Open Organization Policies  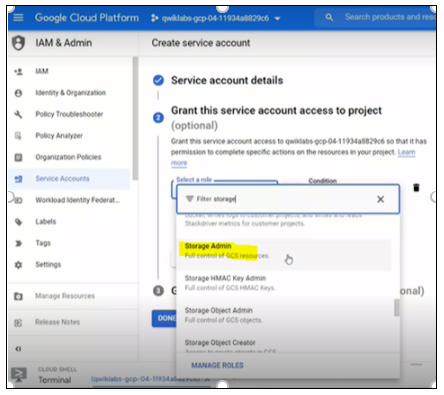pos(68,157)
